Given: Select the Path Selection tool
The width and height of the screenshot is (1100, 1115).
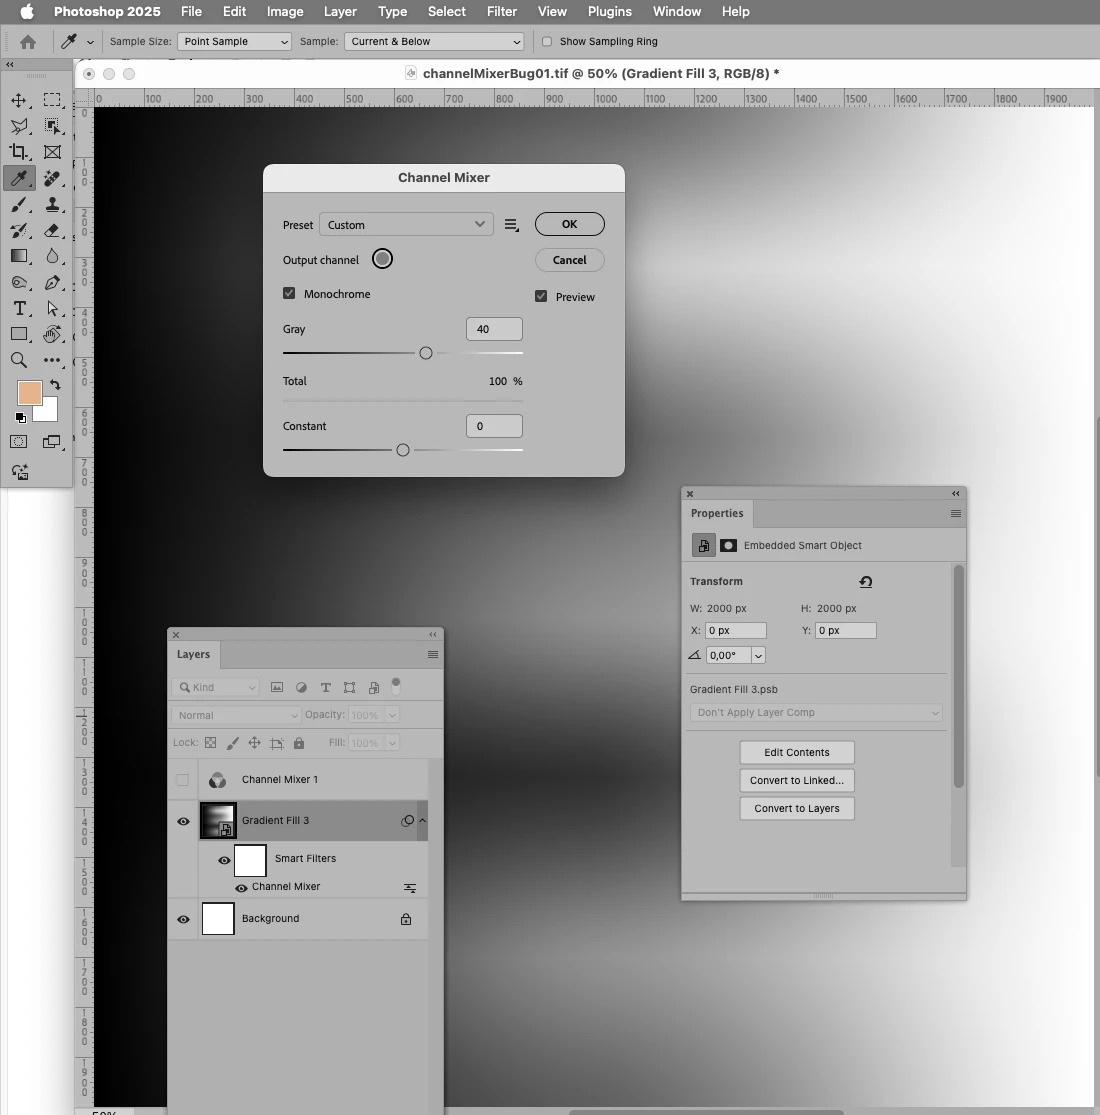Looking at the screenshot, I should click(52, 309).
